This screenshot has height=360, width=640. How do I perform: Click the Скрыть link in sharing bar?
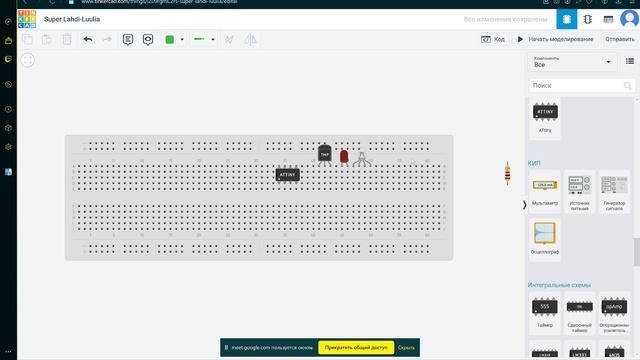click(x=406, y=348)
